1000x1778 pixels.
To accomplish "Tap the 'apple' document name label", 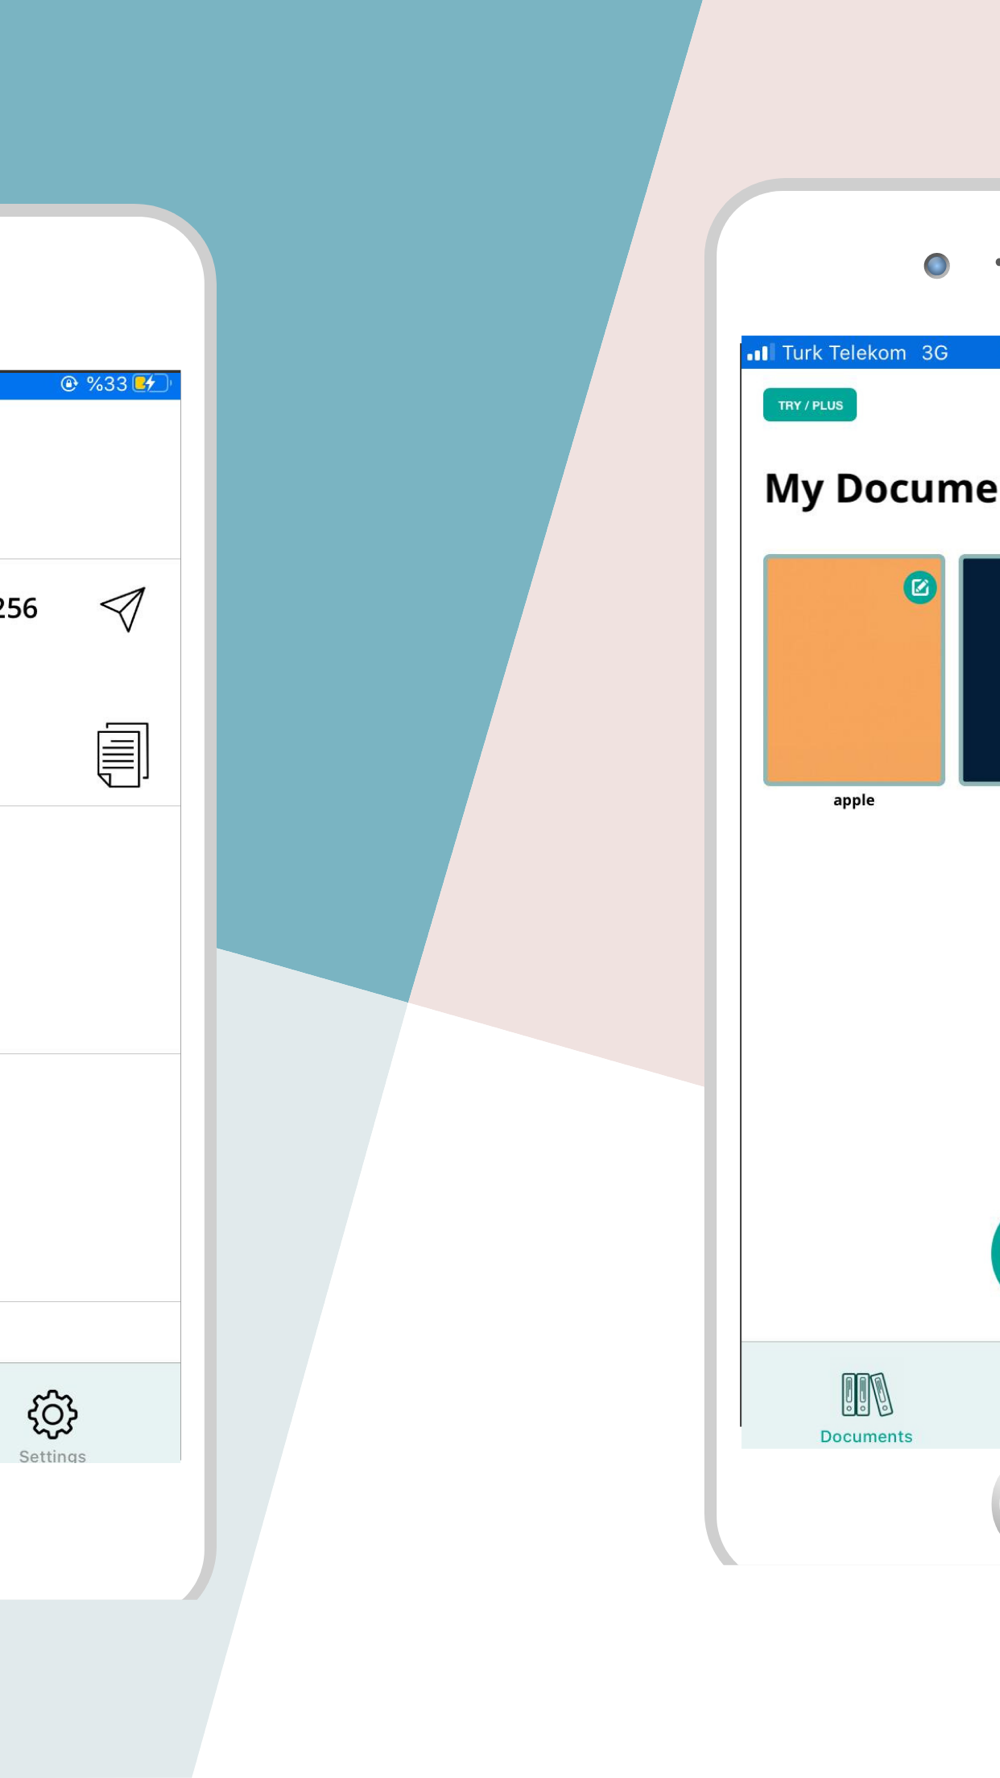I will (854, 800).
